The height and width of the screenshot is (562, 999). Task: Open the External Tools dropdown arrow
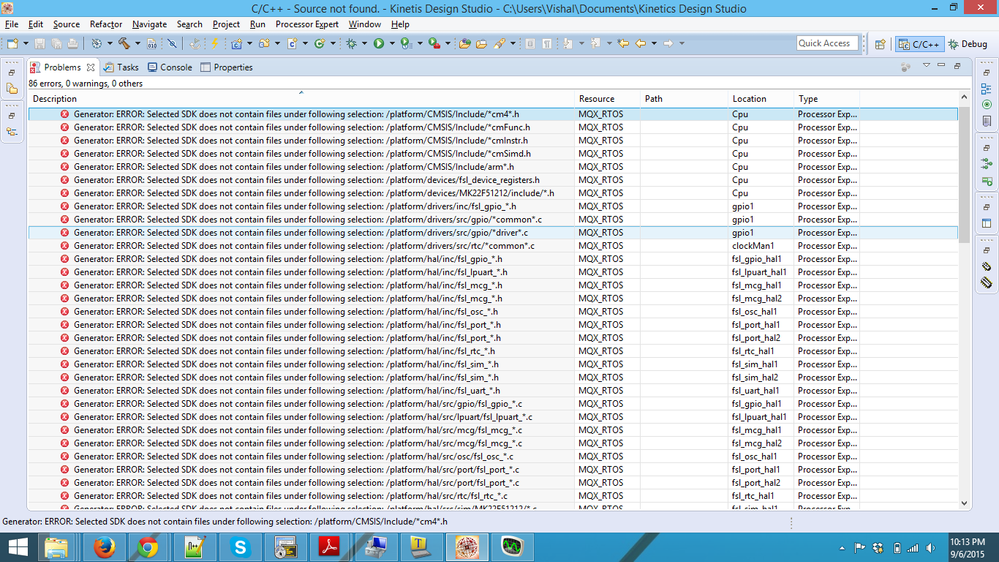click(x=447, y=43)
